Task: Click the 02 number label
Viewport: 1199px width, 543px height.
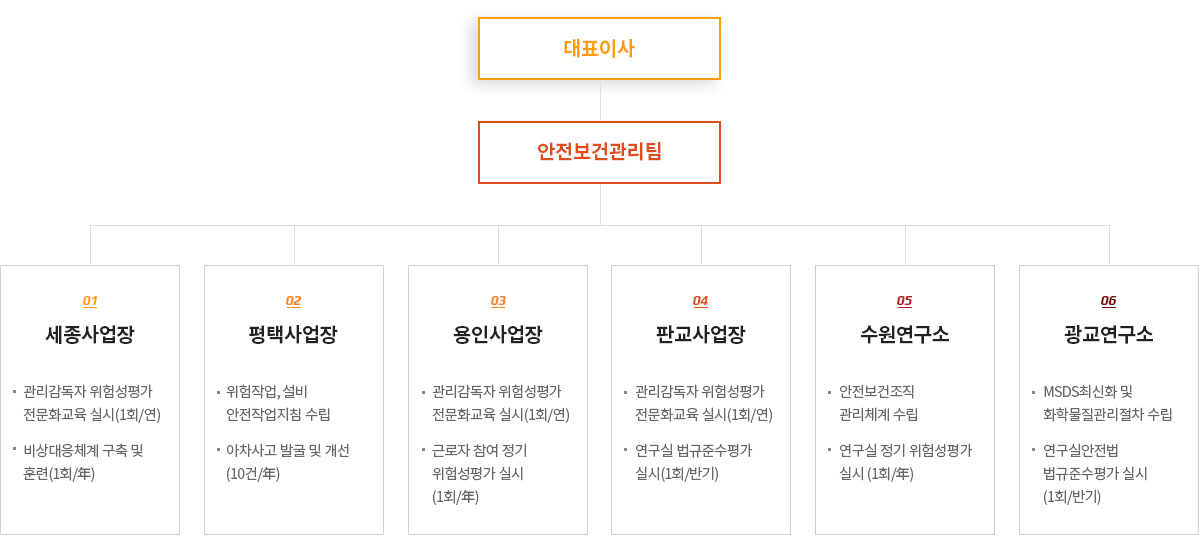Action: coord(294,301)
